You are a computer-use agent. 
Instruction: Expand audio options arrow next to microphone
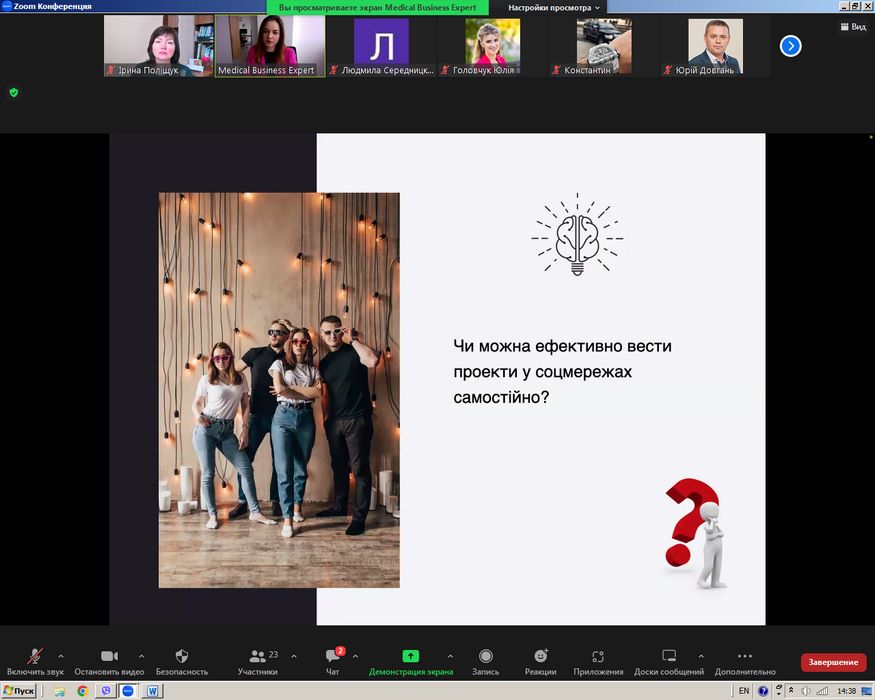[x=61, y=656]
